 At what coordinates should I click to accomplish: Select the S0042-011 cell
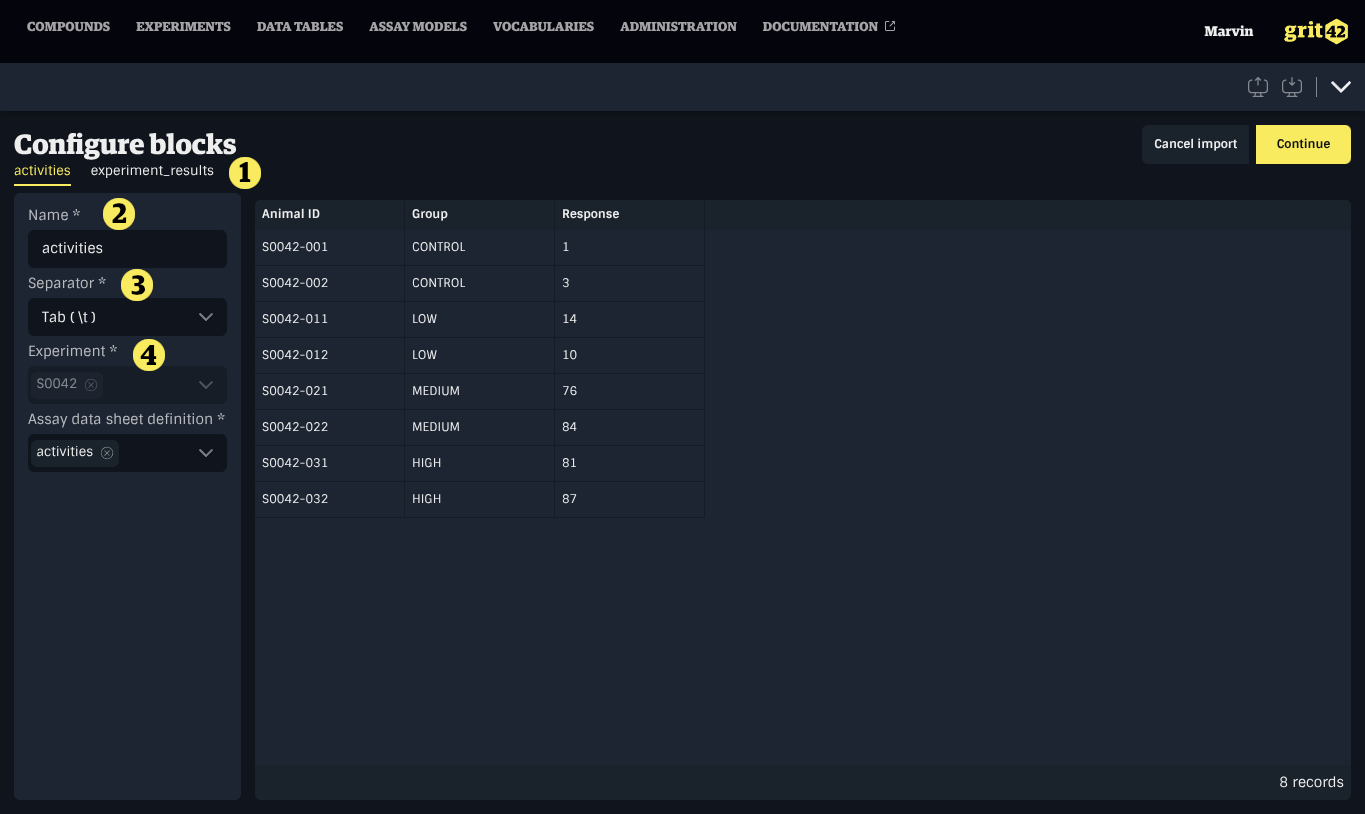click(330, 319)
